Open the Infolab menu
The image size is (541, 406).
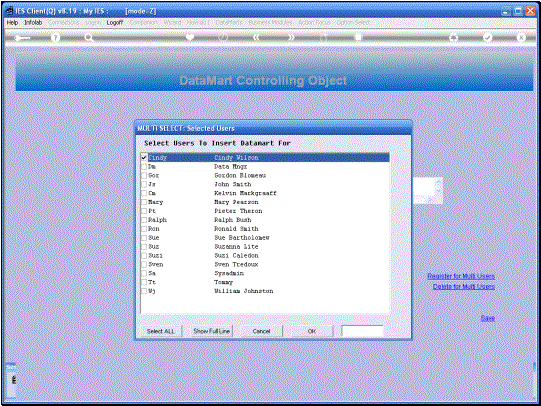(33, 22)
